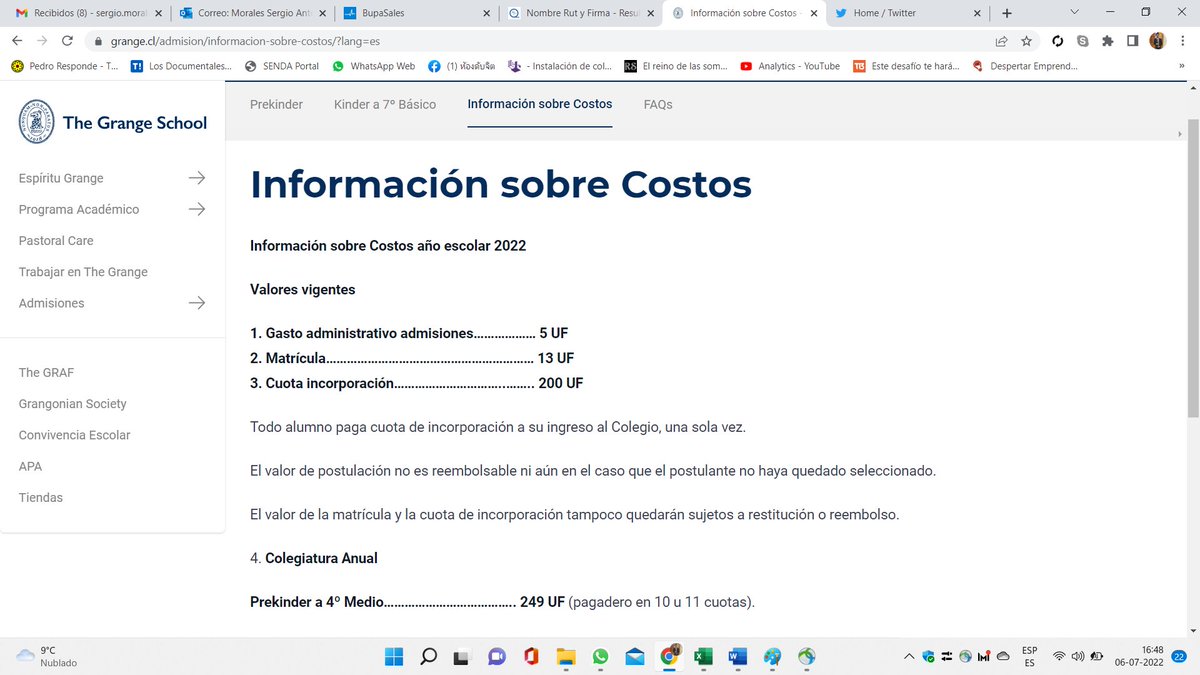The height and width of the screenshot is (675, 1200).
Task: Open the Chrome profile avatar
Action: click(1157, 41)
